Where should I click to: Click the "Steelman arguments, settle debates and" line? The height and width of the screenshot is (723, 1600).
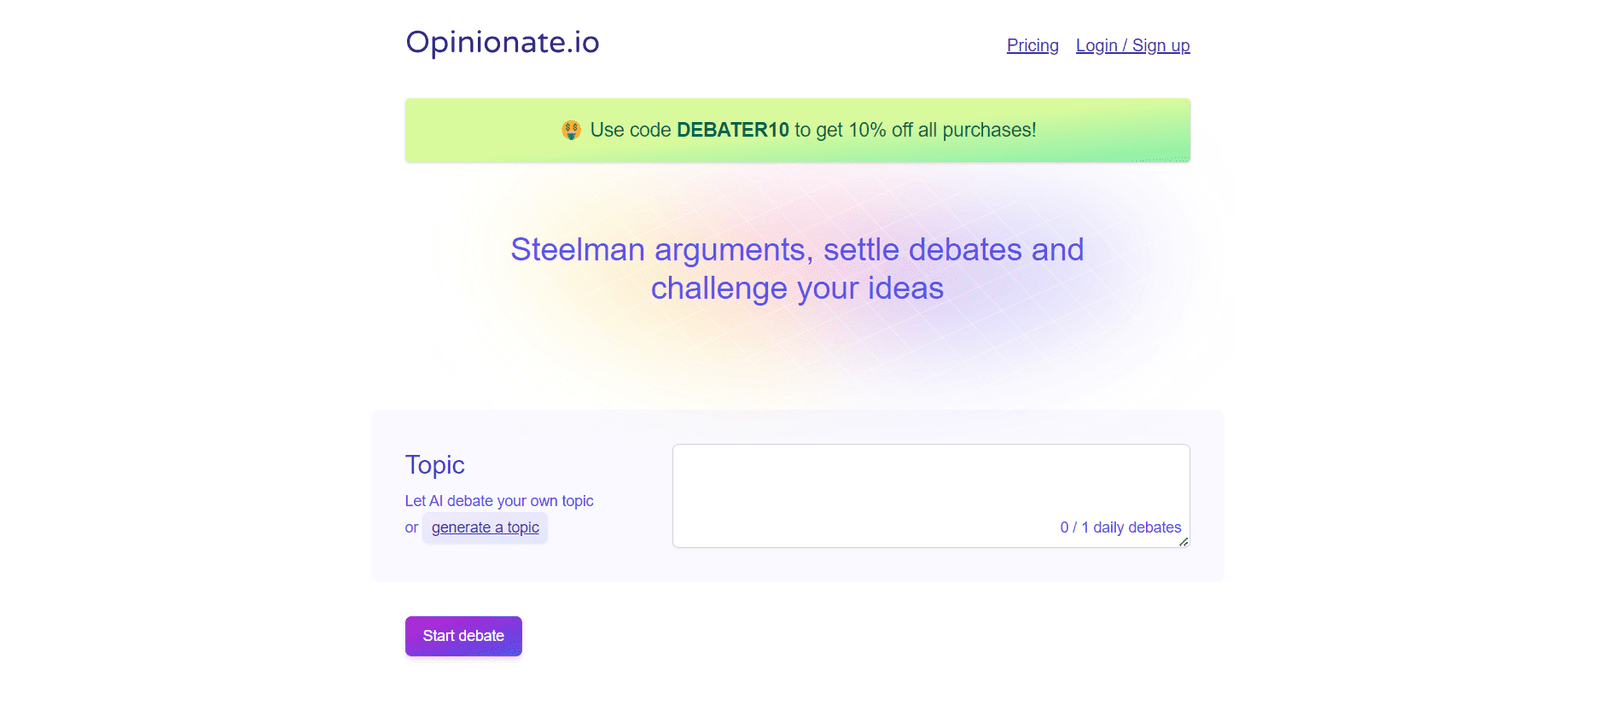pyautogui.click(x=797, y=250)
